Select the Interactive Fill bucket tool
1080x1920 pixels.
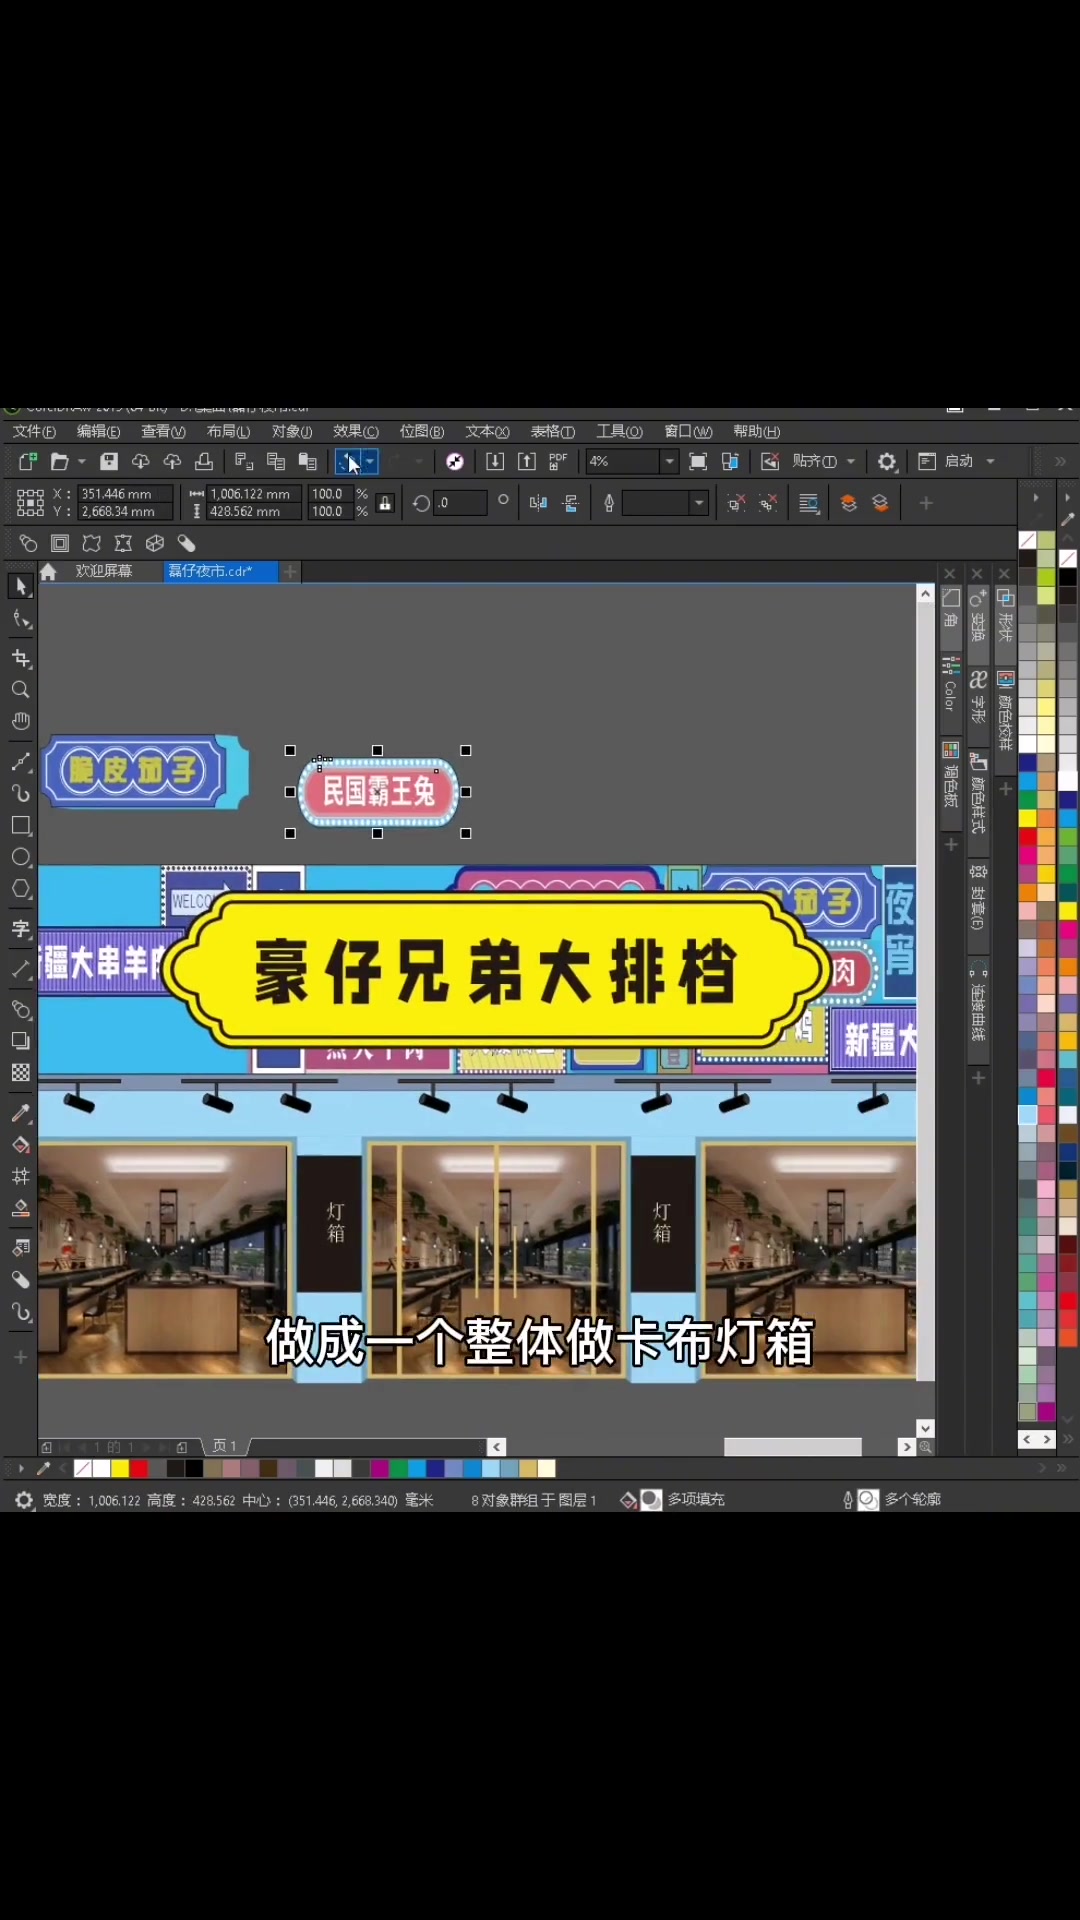tap(21, 1145)
